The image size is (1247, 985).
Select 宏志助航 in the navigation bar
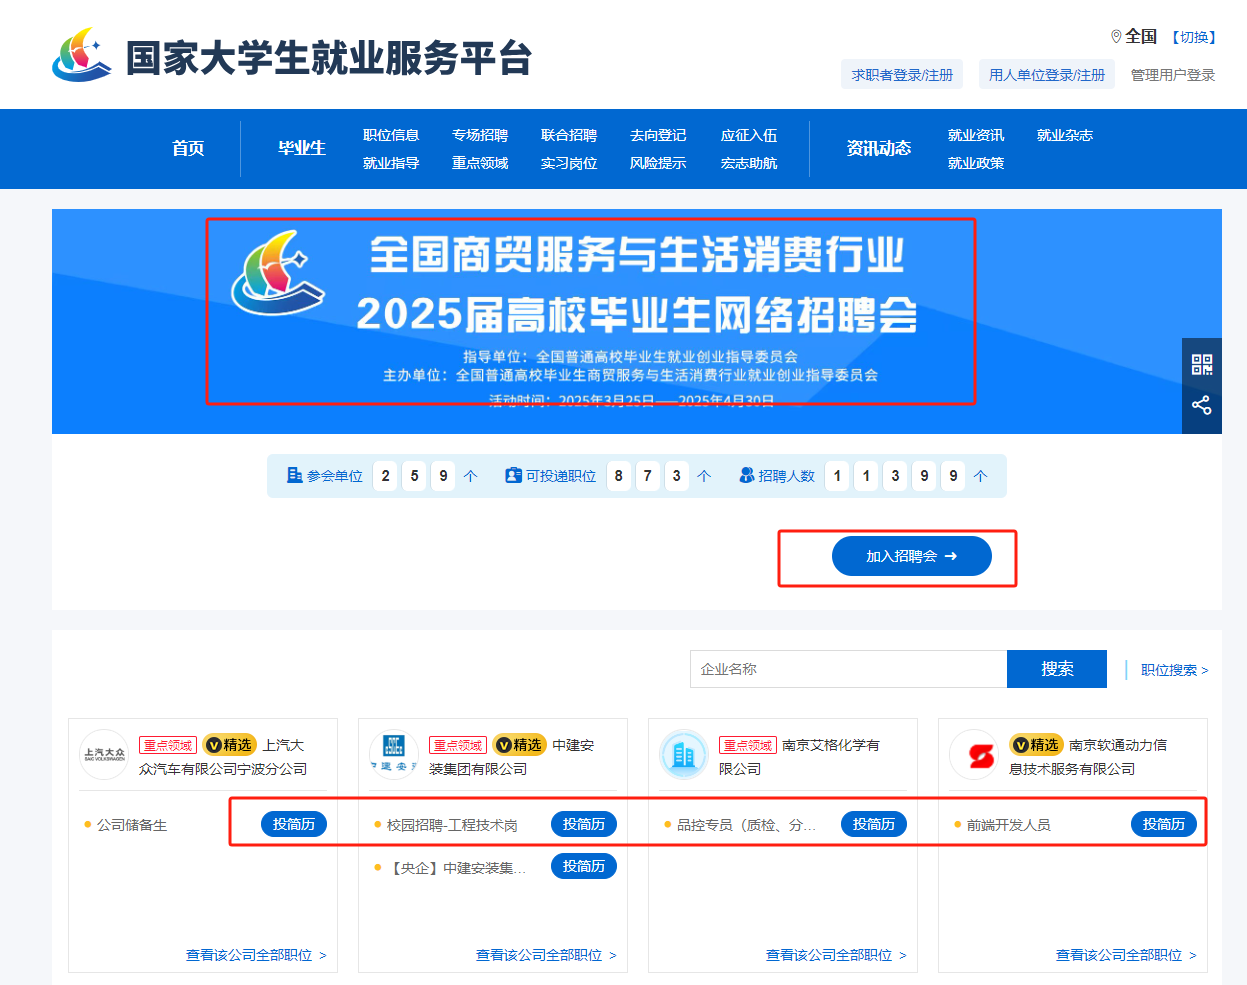point(749,163)
